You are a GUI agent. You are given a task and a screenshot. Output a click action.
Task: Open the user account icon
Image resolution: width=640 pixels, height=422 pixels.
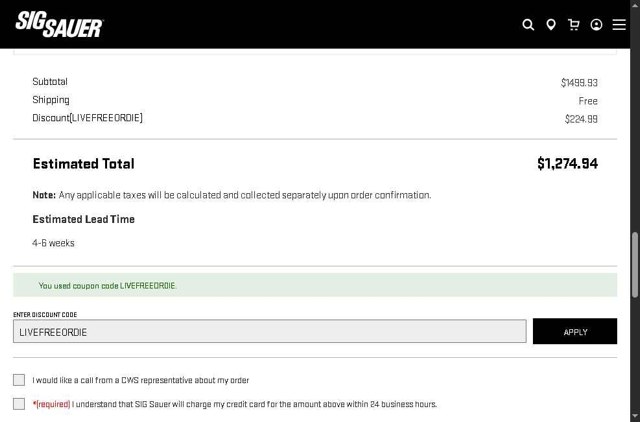597,25
